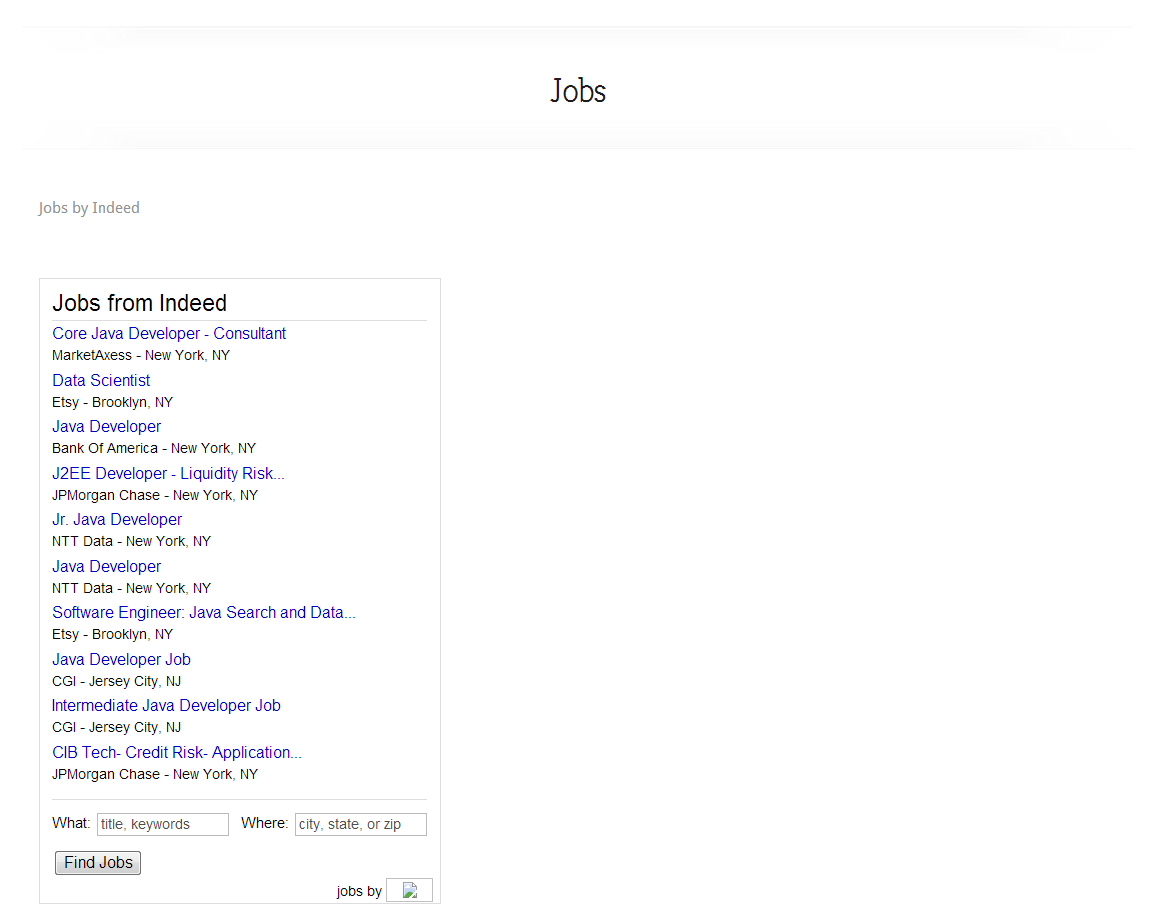Image resolution: width=1160 pixels, height=910 pixels.
Task: Open the CIB Tech- Credit Risk- Application posting
Action: pyautogui.click(x=177, y=752)
